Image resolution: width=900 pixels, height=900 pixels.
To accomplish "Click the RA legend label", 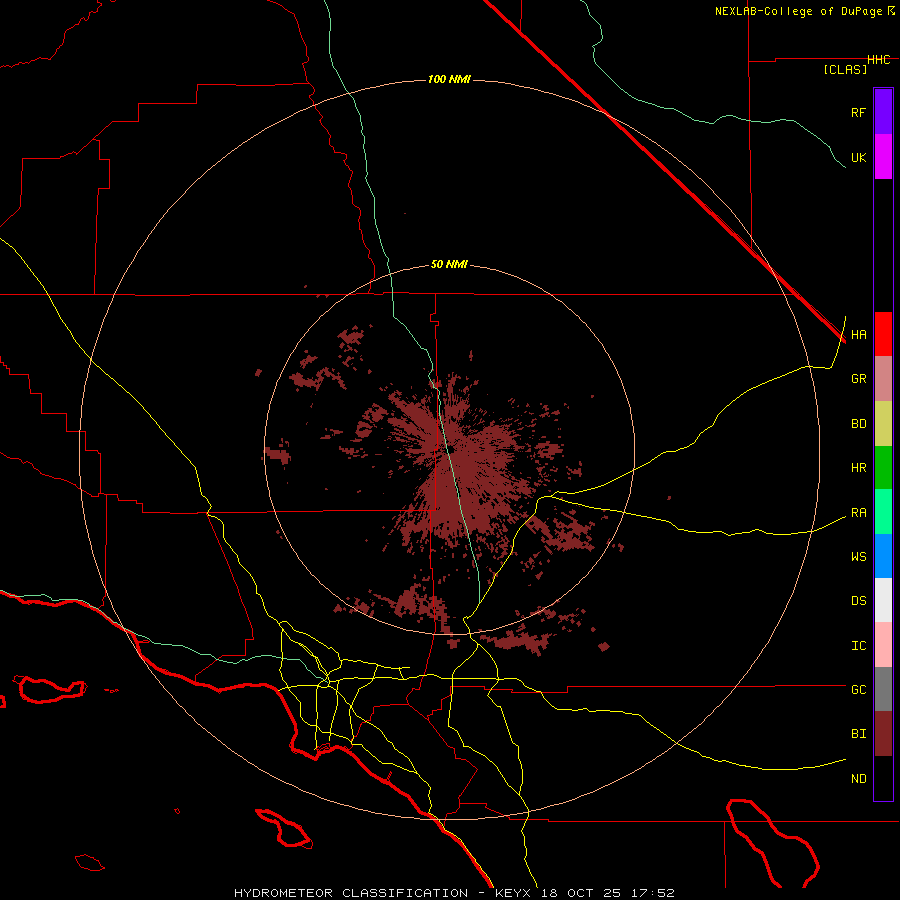I will 858,513.
